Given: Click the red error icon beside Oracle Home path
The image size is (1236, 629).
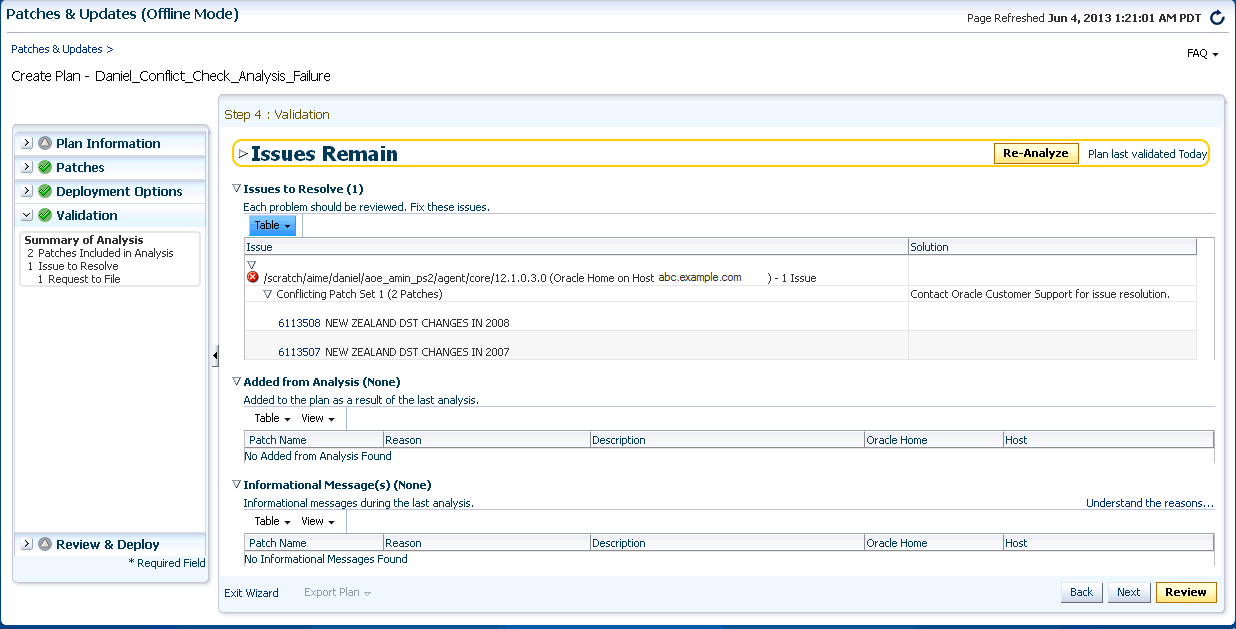Looking at the screenshot, I should (x=252, y=277).
